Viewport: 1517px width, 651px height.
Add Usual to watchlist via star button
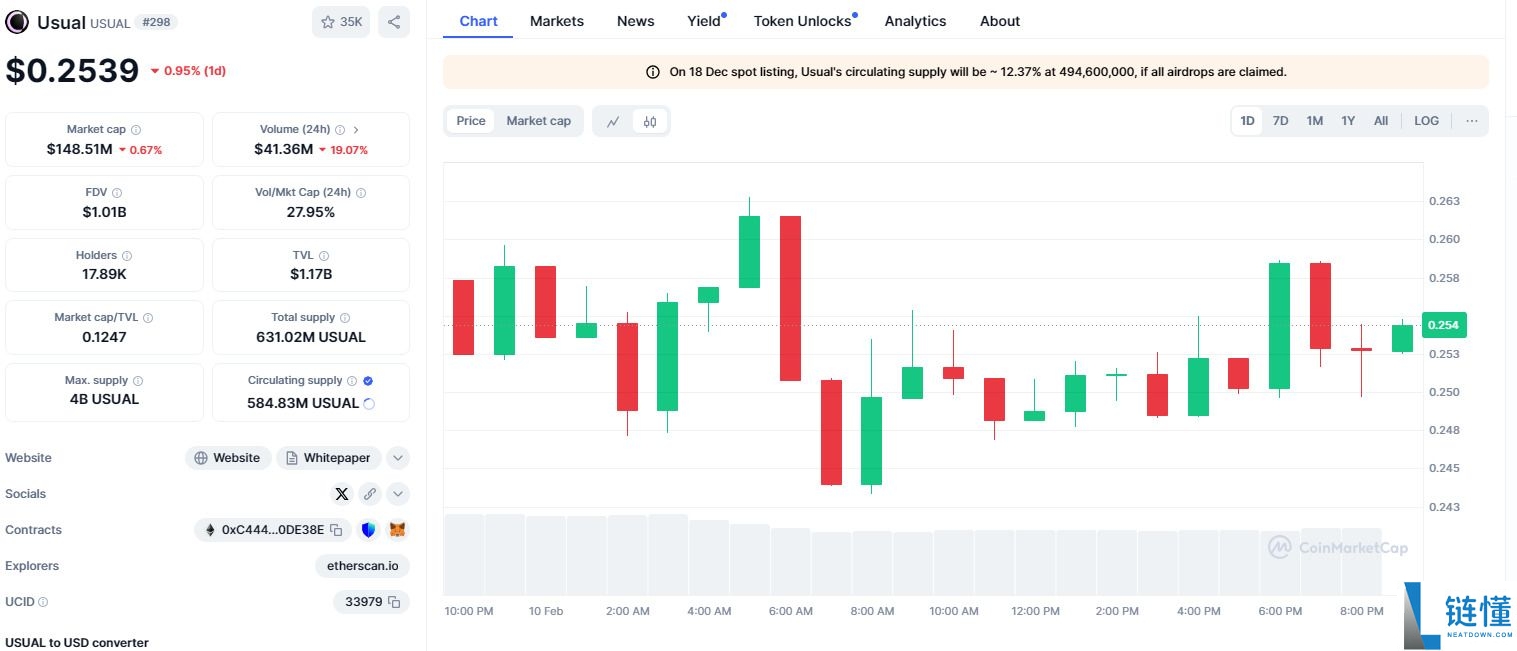[x=341, y=22]
